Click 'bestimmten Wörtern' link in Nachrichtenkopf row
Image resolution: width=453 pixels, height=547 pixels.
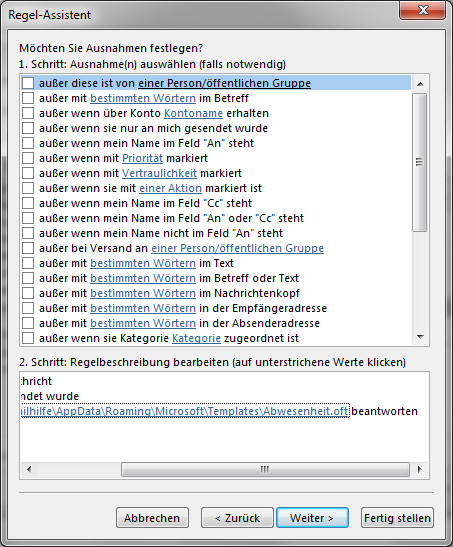click(x=143, y=293)
